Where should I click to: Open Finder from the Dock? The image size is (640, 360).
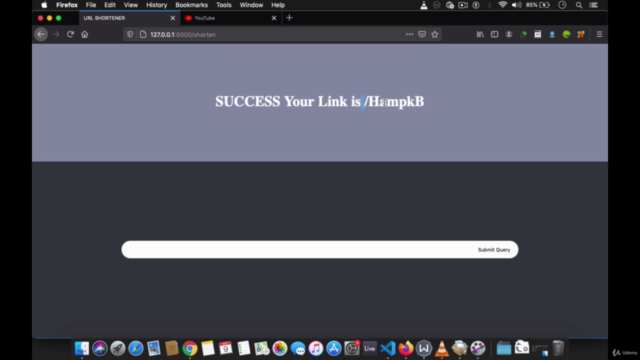click(82, 348)
